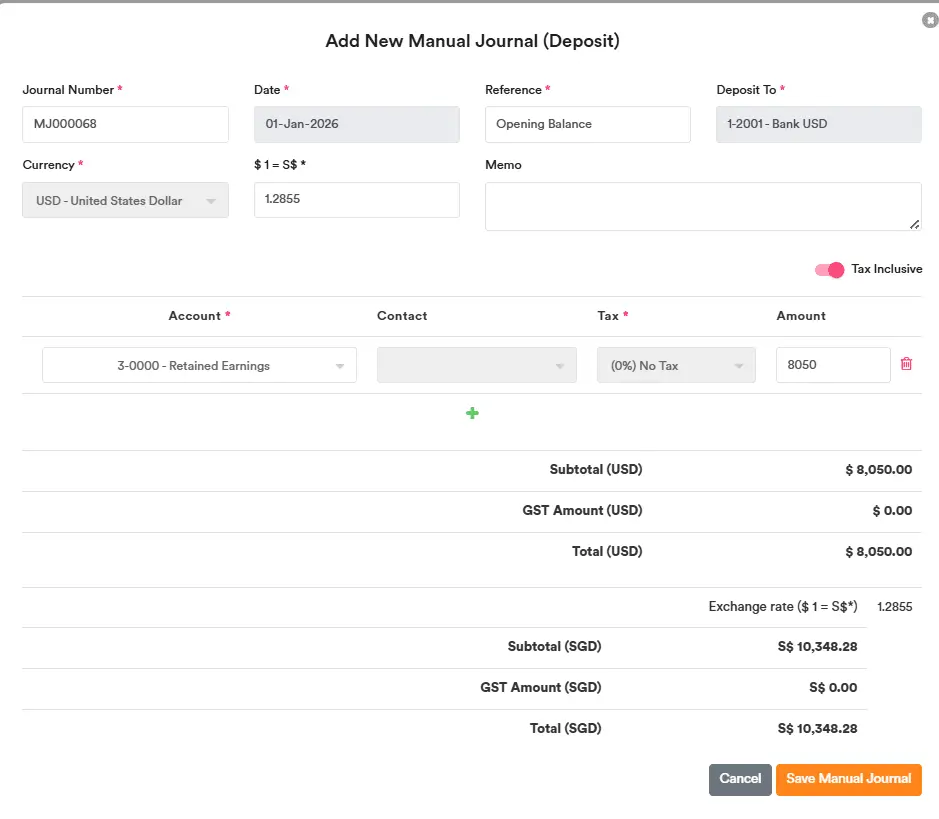This screenshot has width=939, height=819.
Task: Edit the Reference field with Opening Balance
Action: [587, 125]
